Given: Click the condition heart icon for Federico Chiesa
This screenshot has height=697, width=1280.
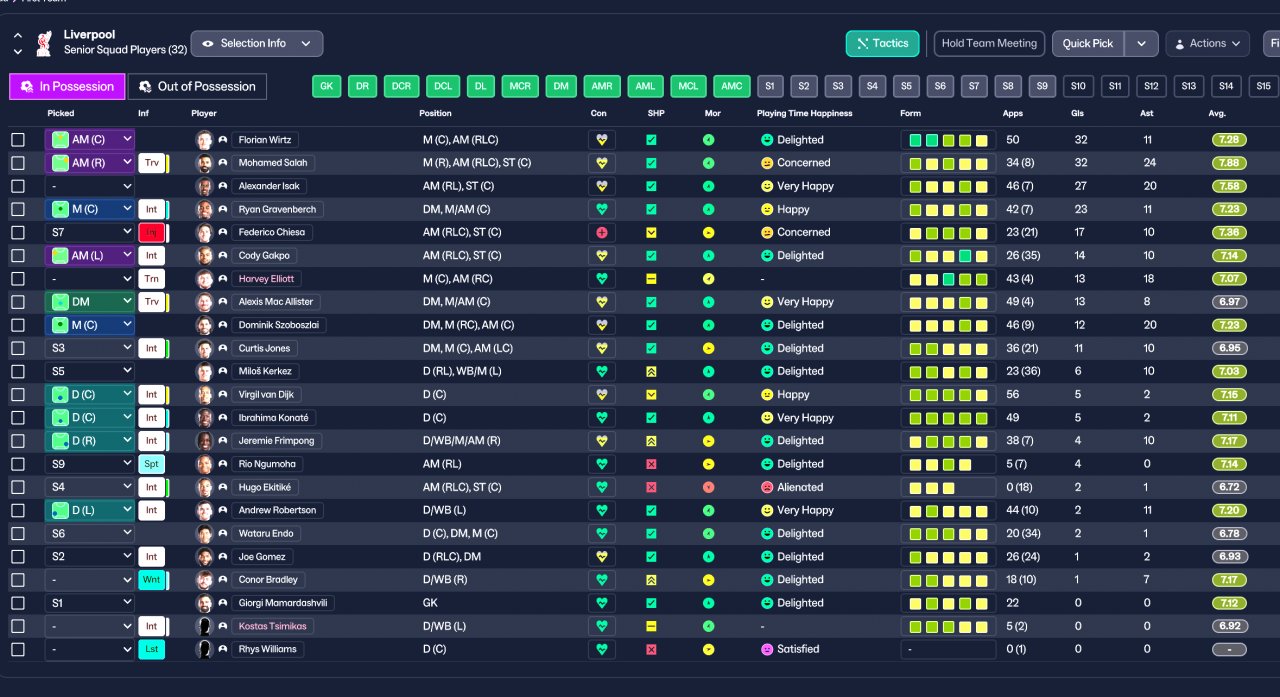Looking at the screenshot, I should point(602,232).
